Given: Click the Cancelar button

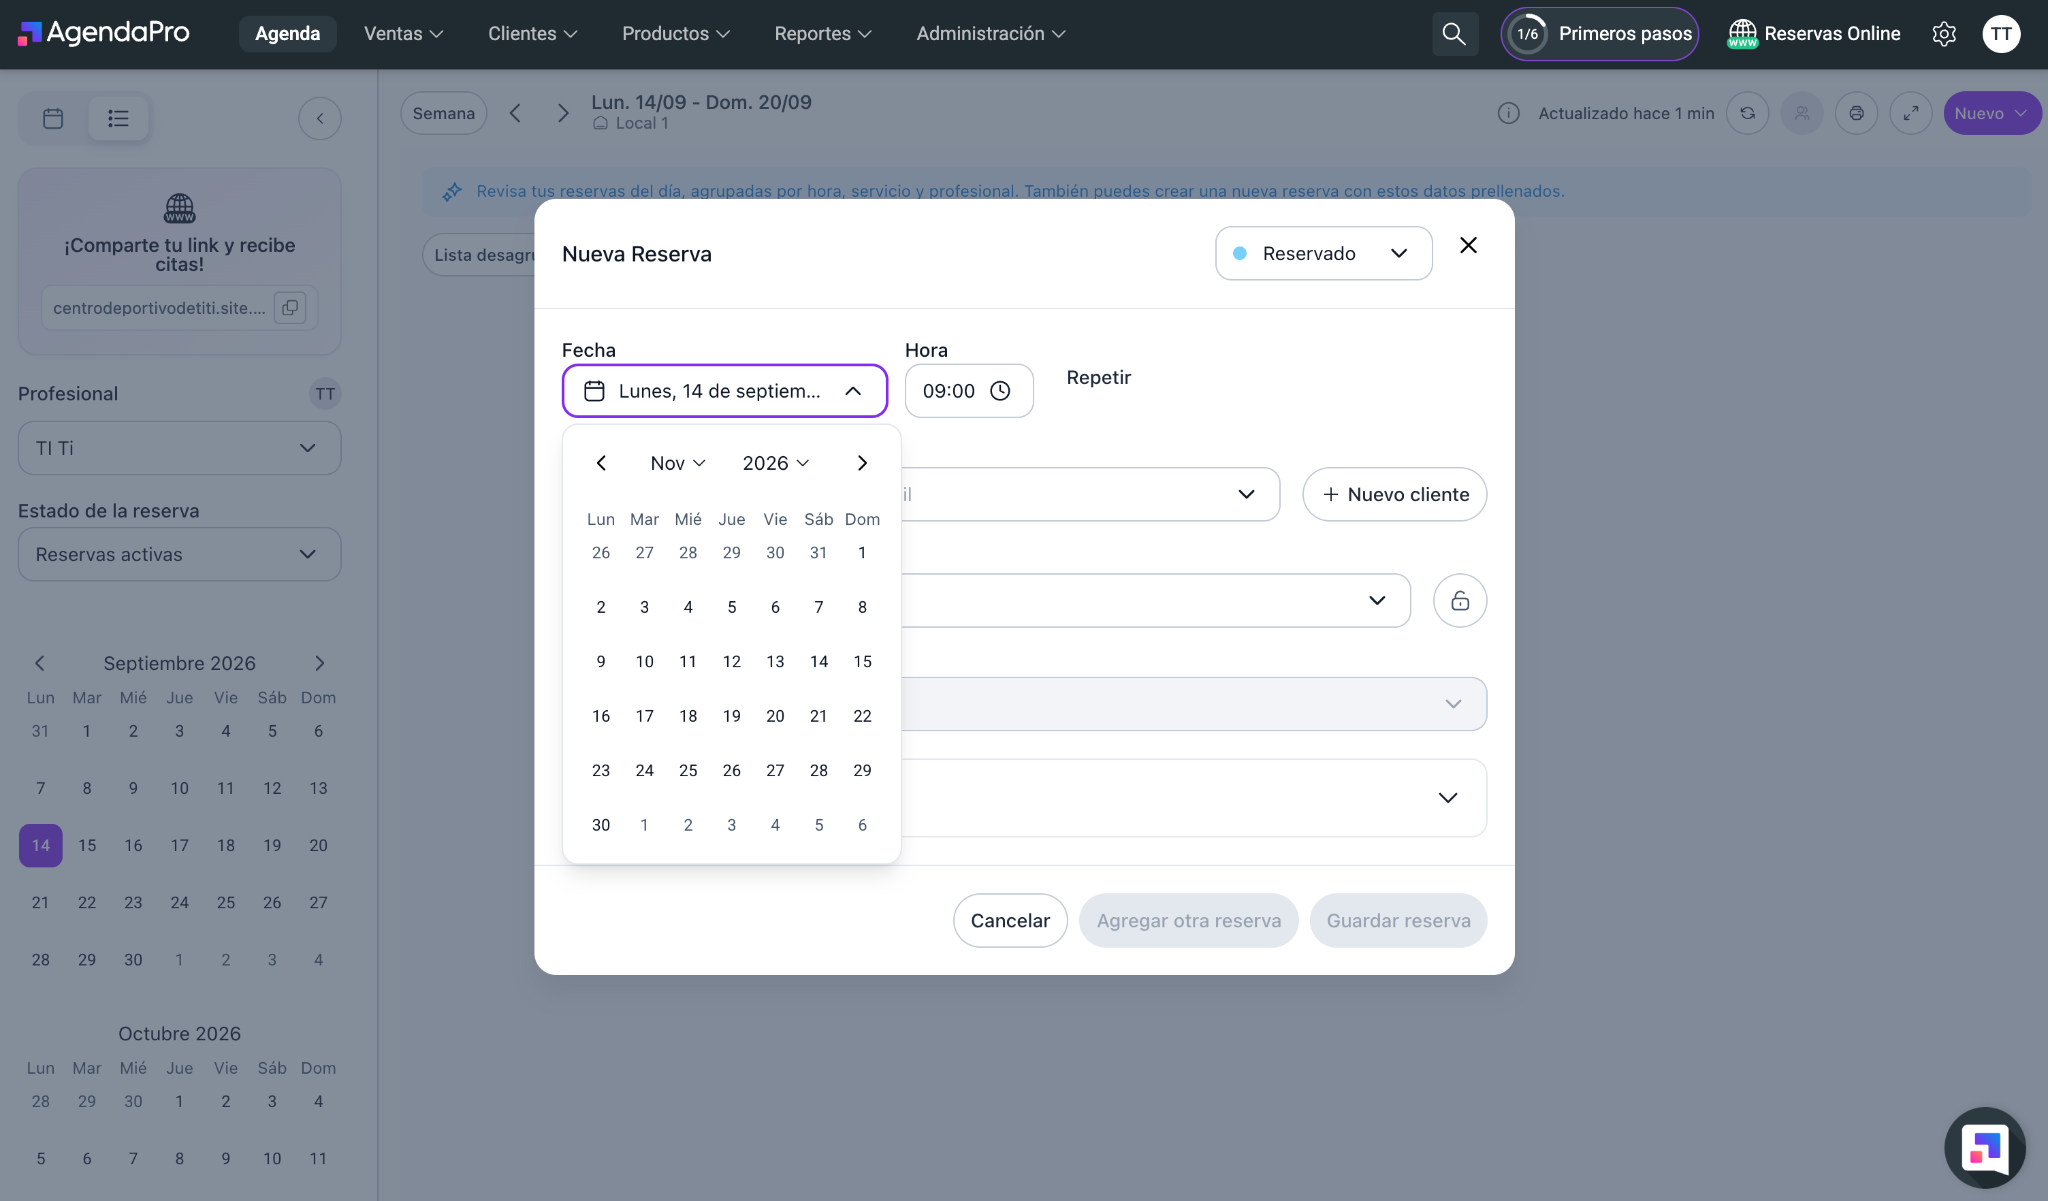Looking at the screenshot, I should 1010,920.
